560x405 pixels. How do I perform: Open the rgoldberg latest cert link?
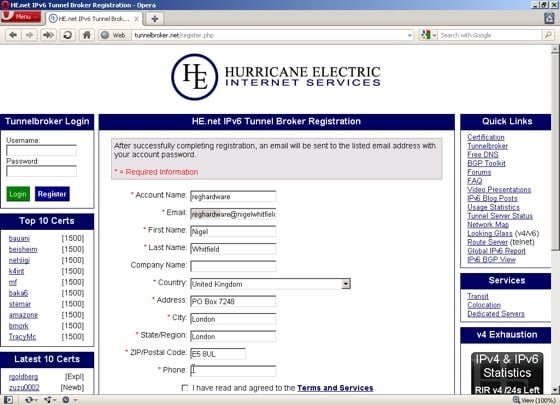[23, 377]
